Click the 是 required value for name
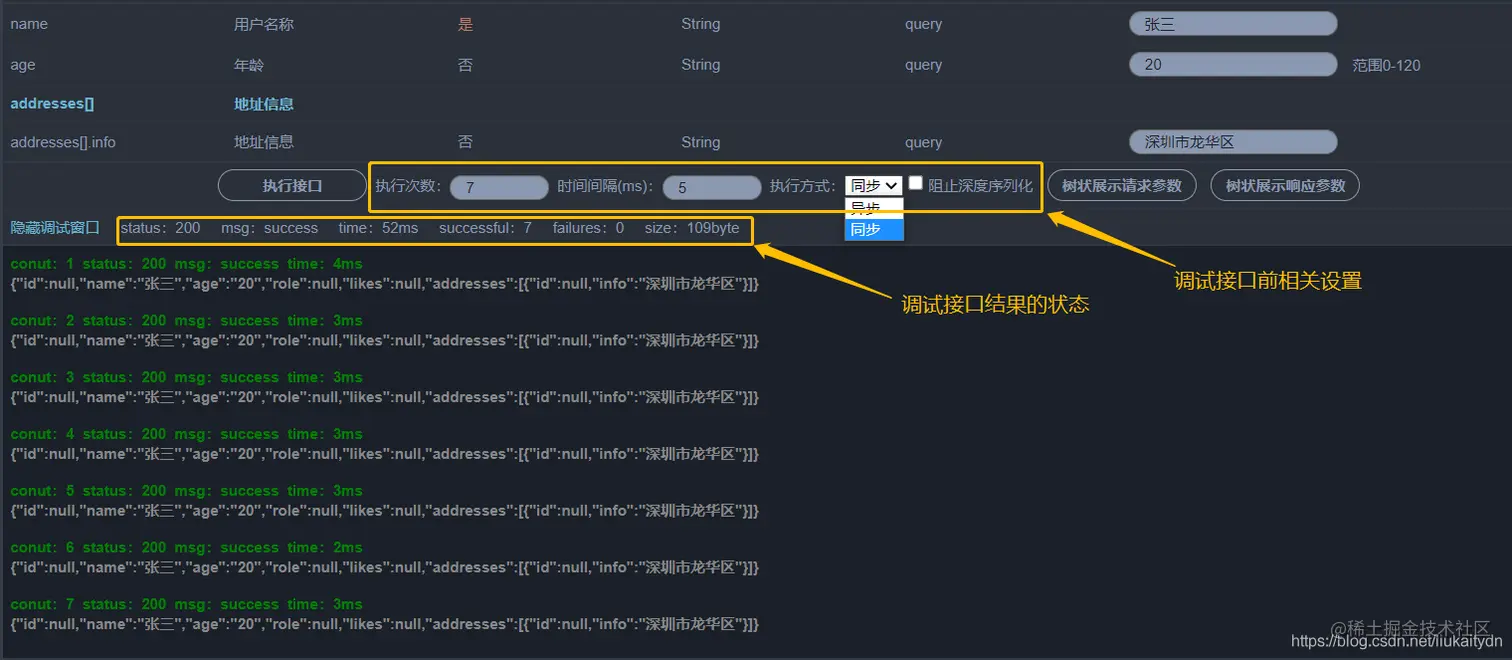 [x=465, y=24]
